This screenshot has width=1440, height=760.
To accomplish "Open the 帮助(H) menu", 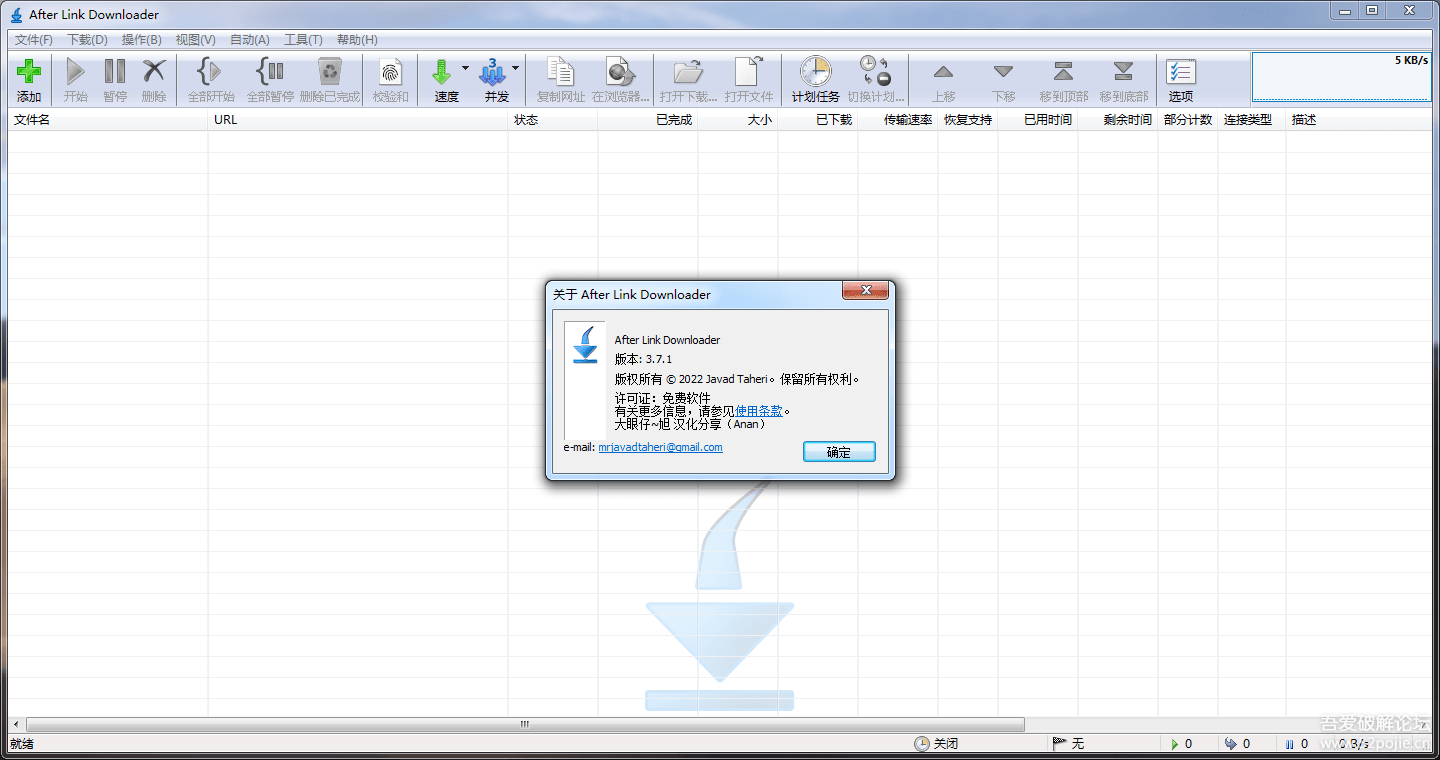I will (357, 40).
